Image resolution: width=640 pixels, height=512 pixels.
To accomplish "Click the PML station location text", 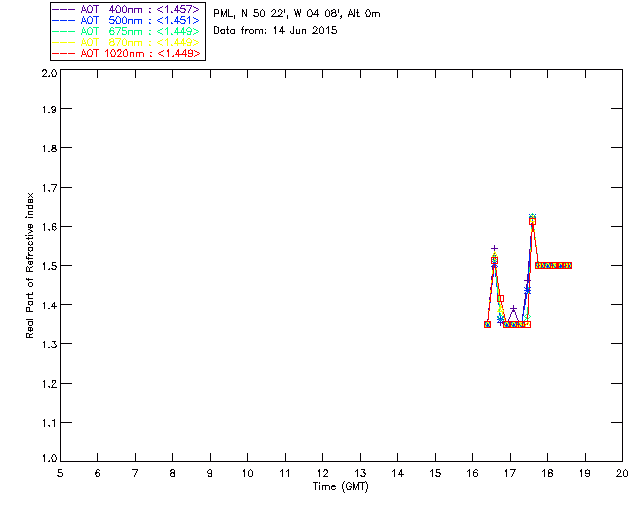I will pyautogui.click(x=297, y=13).
